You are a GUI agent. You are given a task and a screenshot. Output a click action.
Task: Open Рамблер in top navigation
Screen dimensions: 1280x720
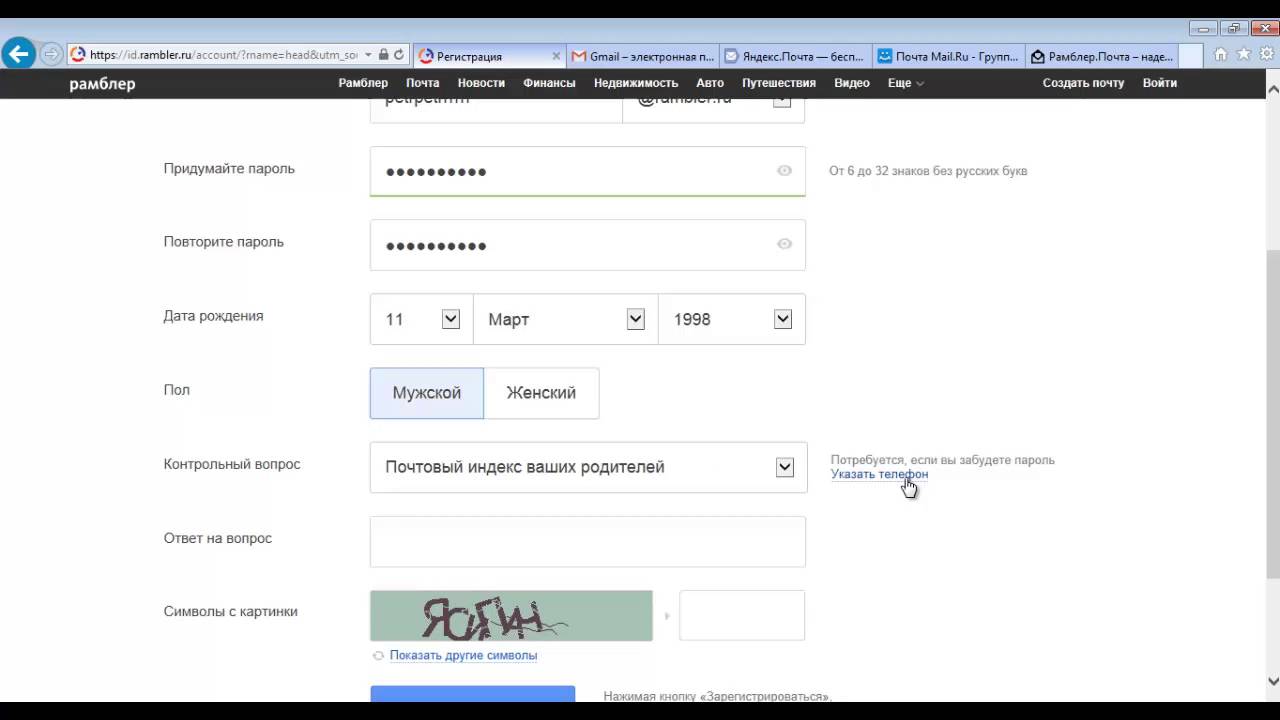point(363,83)
